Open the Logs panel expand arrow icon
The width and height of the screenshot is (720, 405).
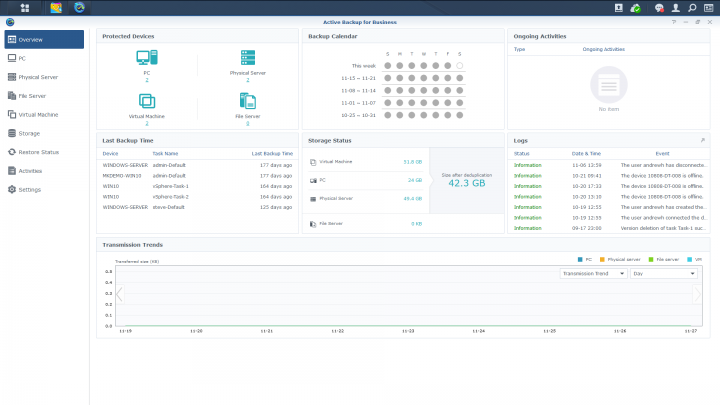pos(703,141)
